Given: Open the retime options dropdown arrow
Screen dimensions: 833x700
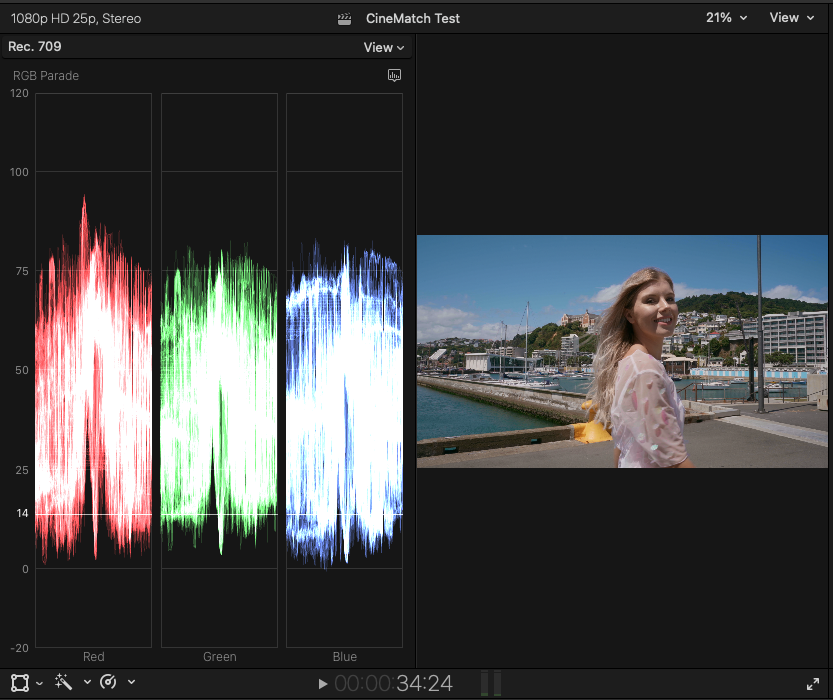Looking at the screenshot, I should pyautogui.click(x=131, y=683).
